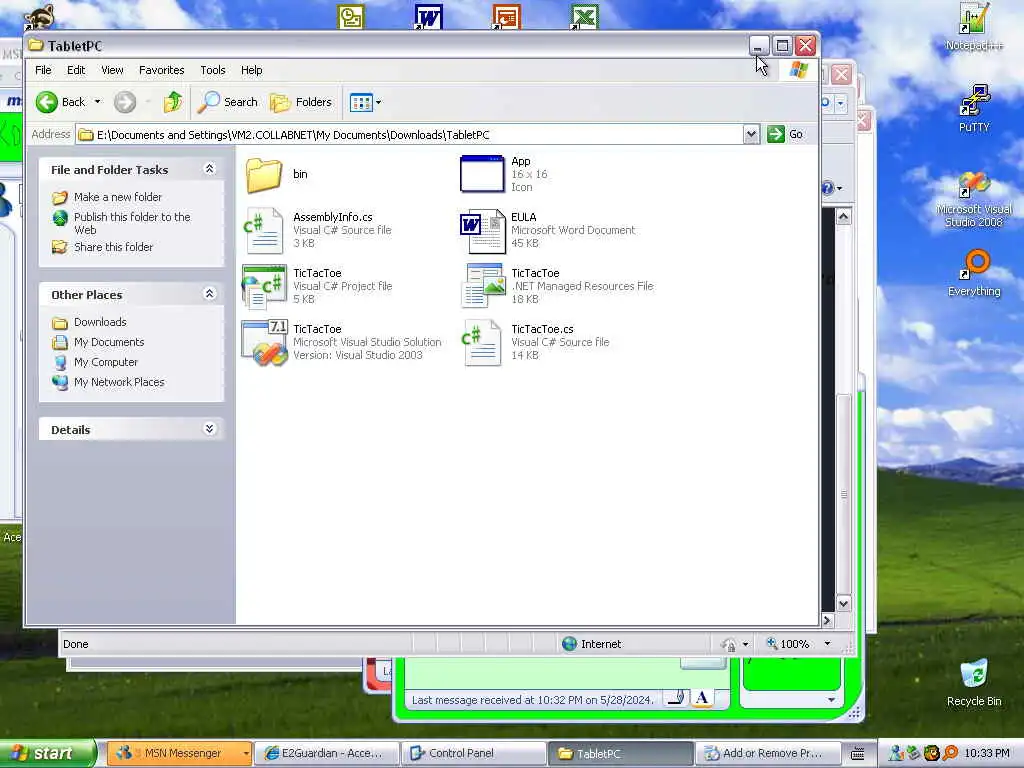Switch to Add or Remove Programs taskbar button
Screen dimensions: 1024x768
[x=767, y=753]
